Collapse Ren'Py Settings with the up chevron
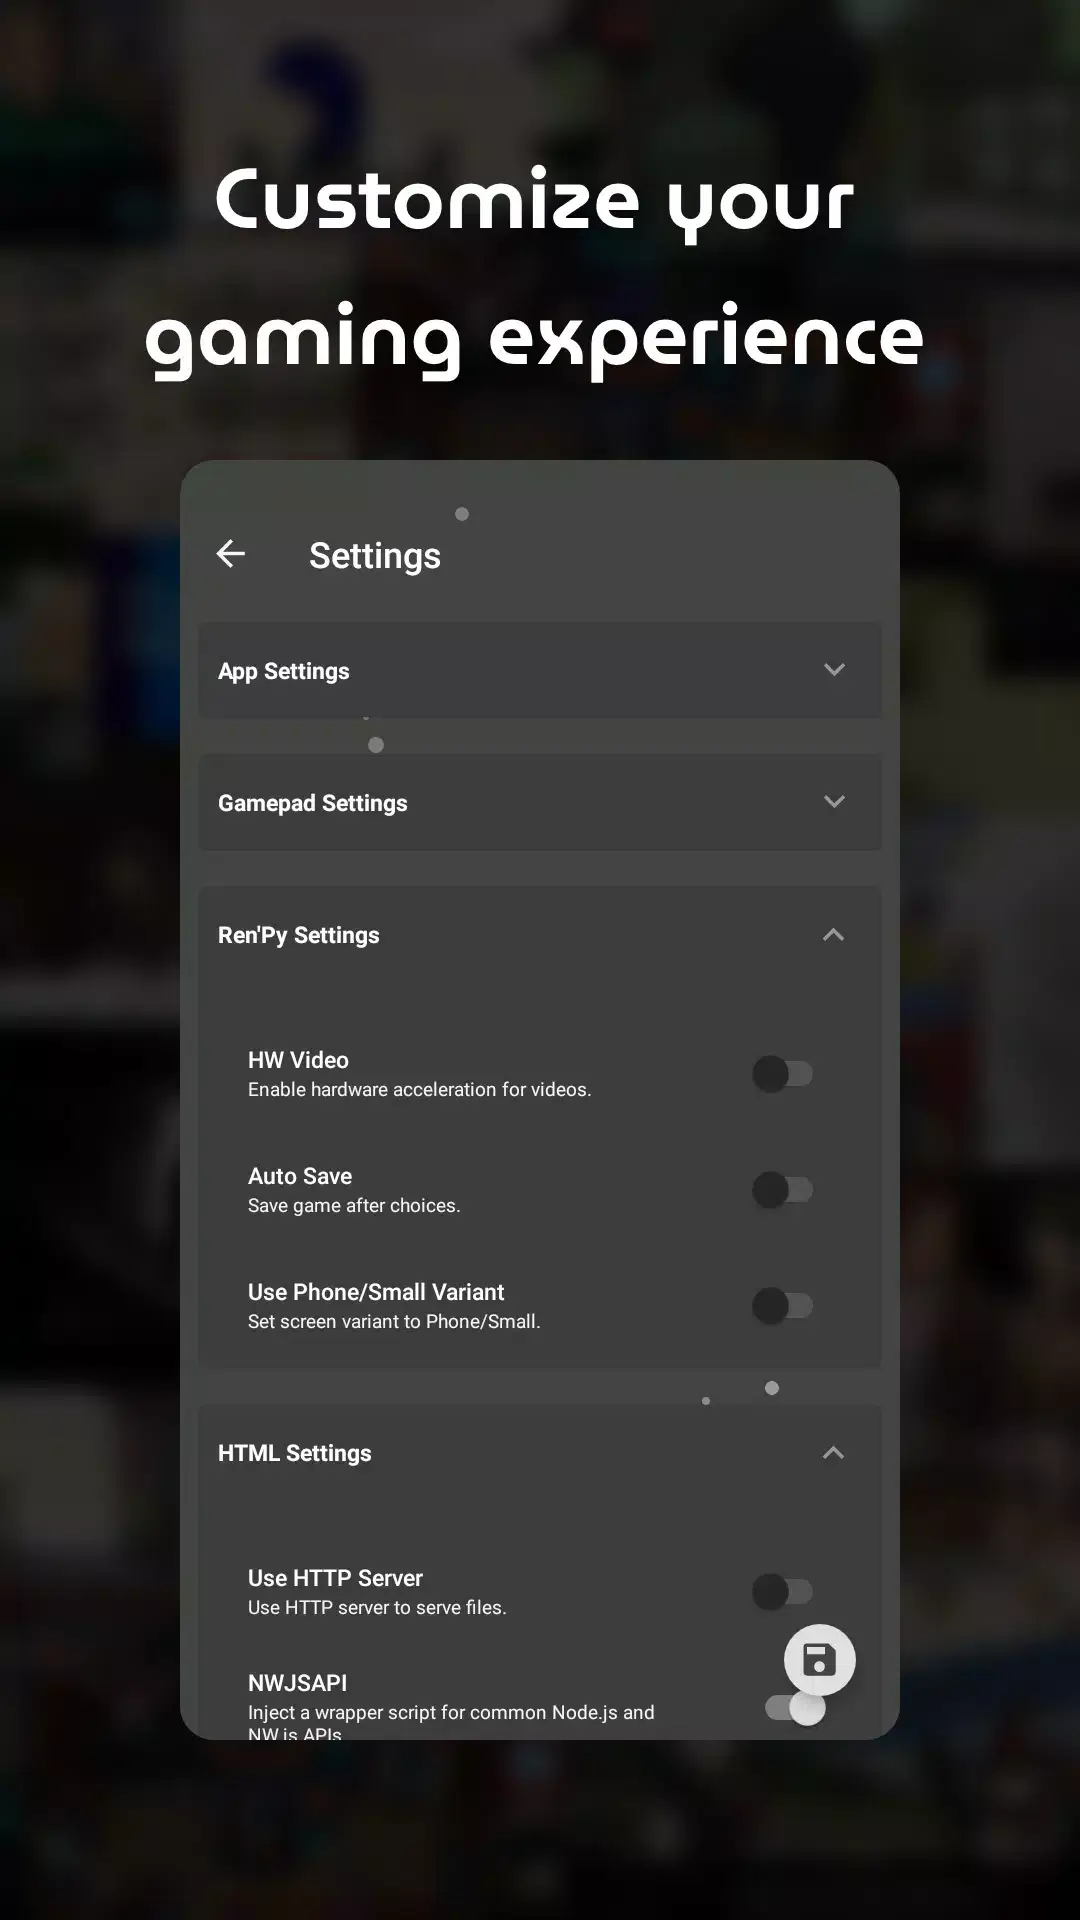 coord(833,935)
